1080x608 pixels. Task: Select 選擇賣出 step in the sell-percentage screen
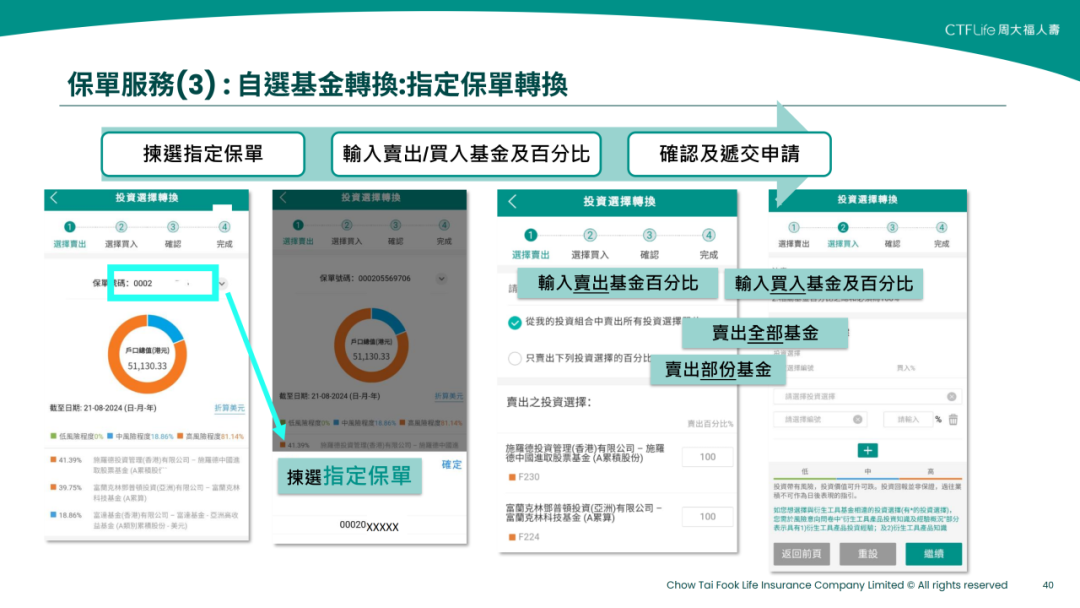[530, 255]
